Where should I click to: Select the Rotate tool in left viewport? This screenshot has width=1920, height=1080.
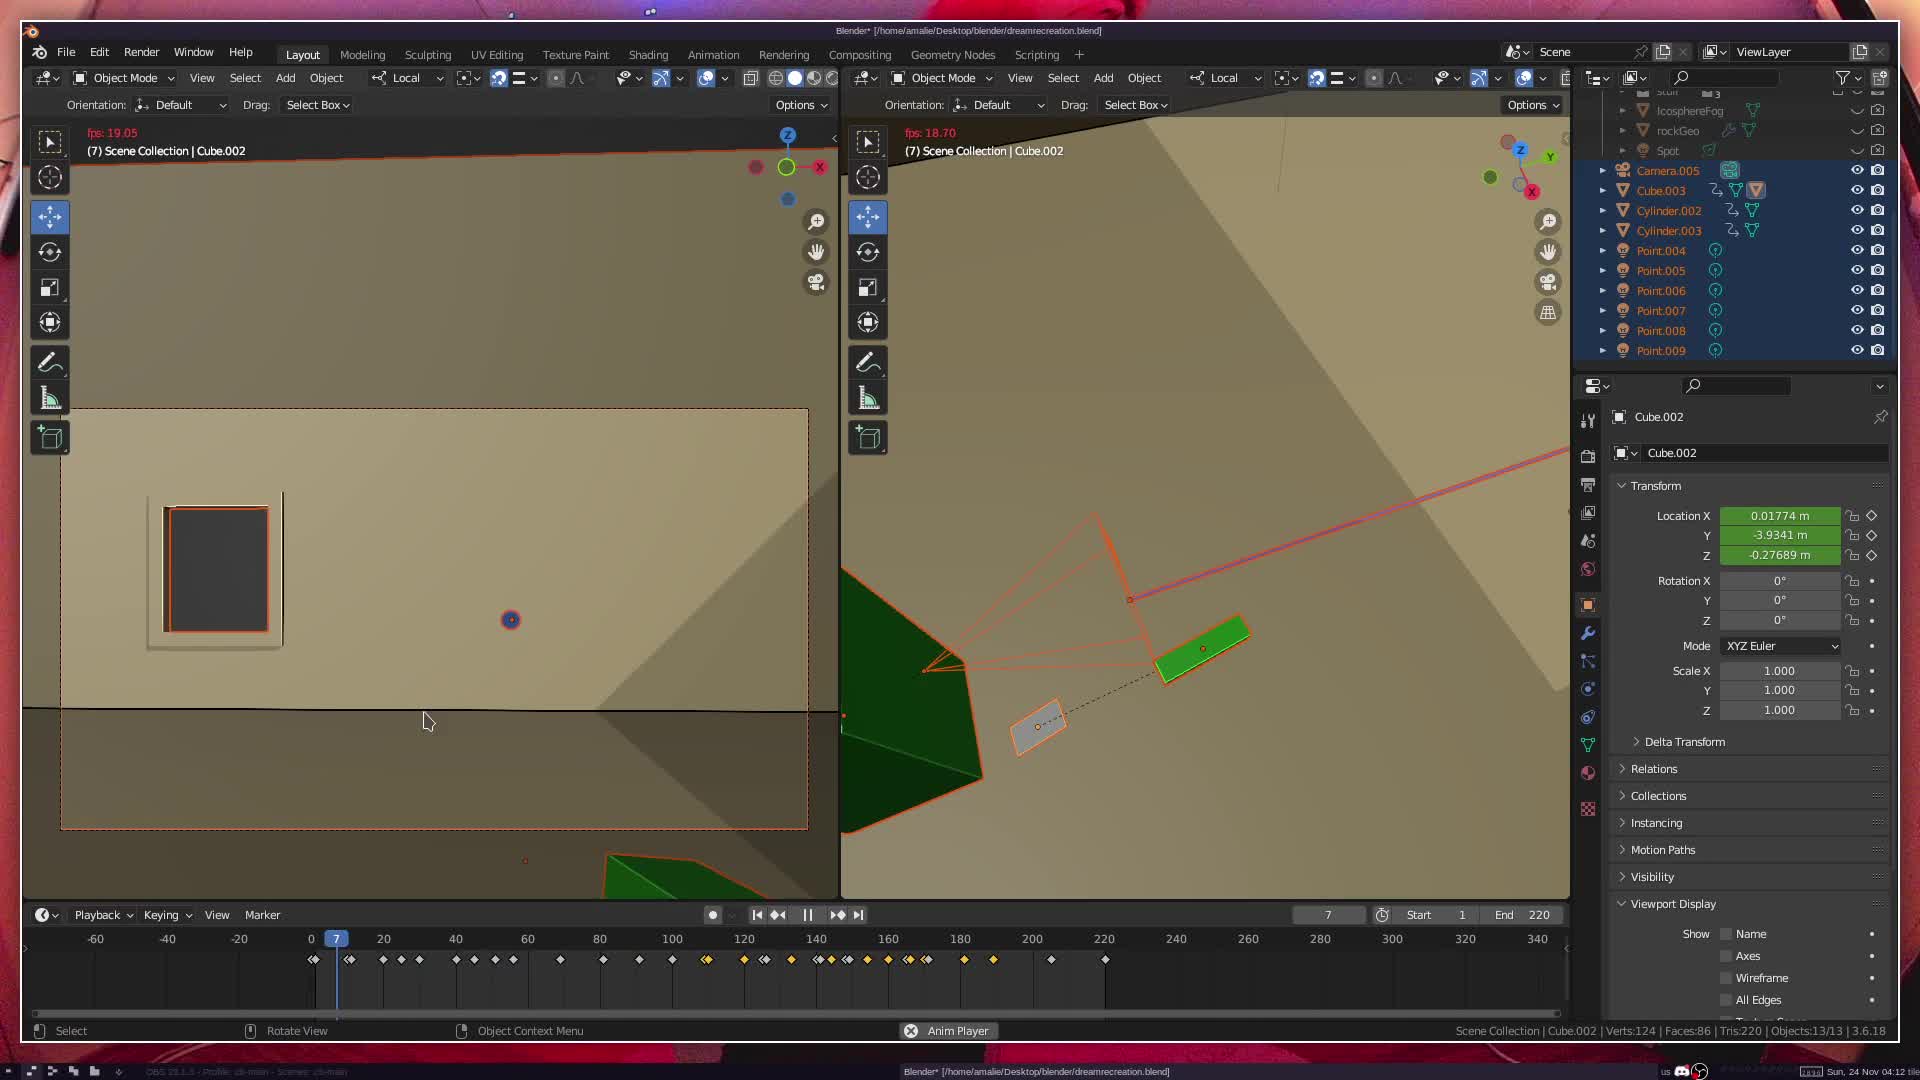point(50,252)
